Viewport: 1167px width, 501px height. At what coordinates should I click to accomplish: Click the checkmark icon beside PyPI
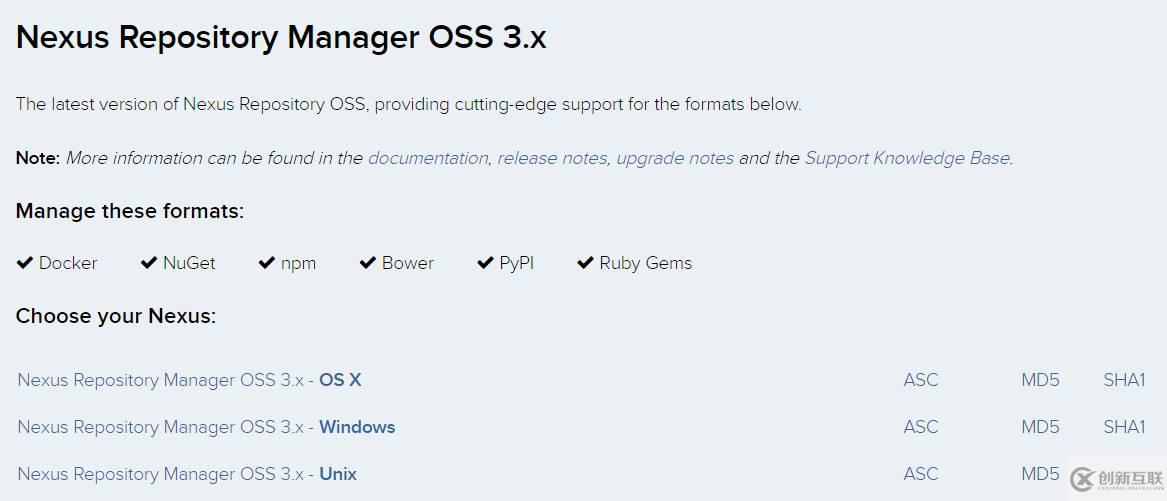click(485, 263)
